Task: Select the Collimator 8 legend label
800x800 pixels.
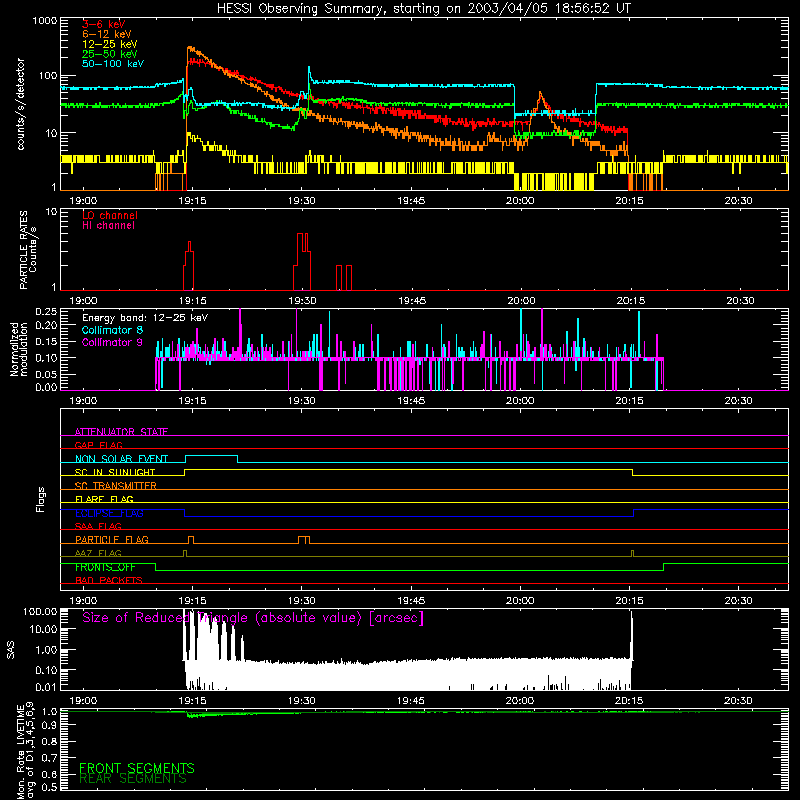Action: click(112, 330)
